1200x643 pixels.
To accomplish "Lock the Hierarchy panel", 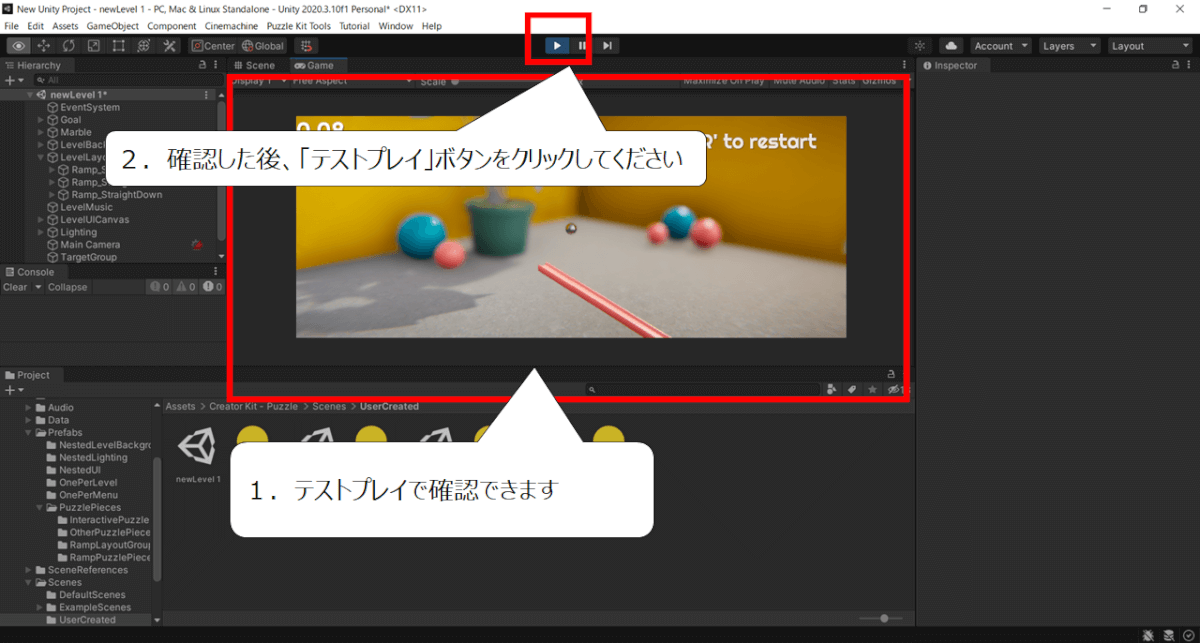I will [202, 65].
